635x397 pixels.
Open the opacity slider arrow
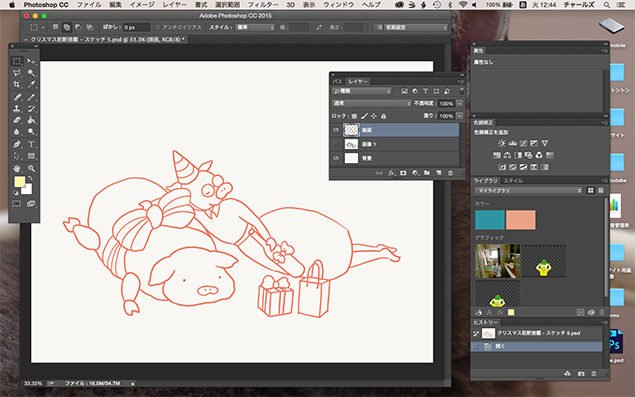click(x=460, y=104)
